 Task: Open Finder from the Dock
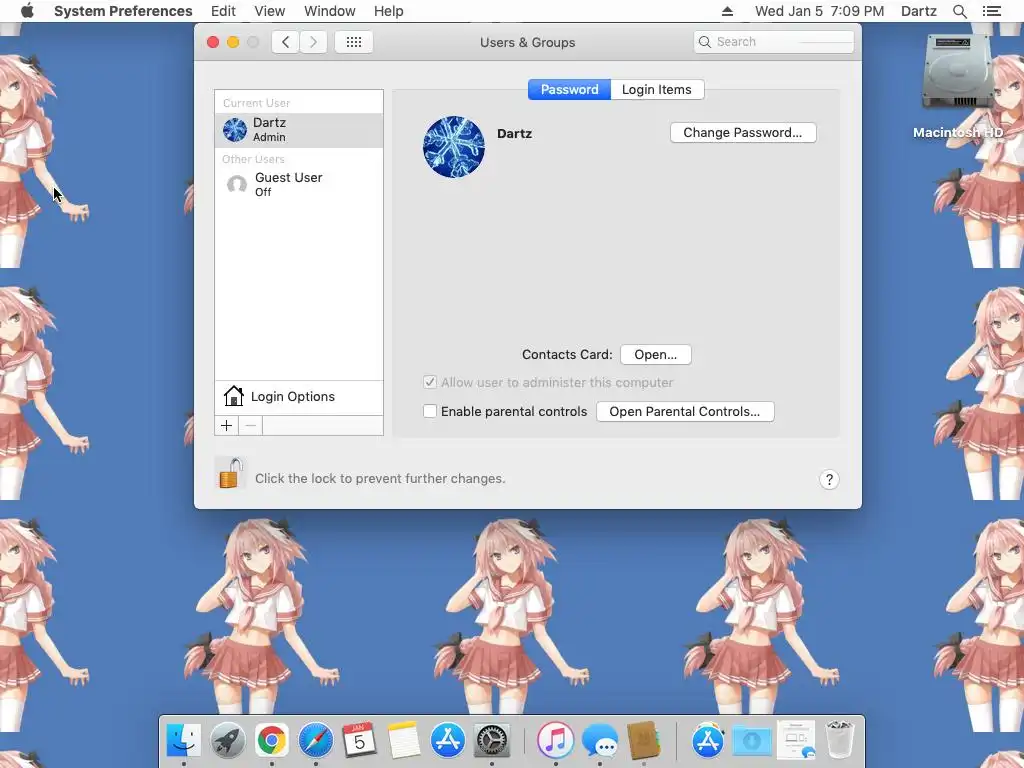[x=184, y=741]
